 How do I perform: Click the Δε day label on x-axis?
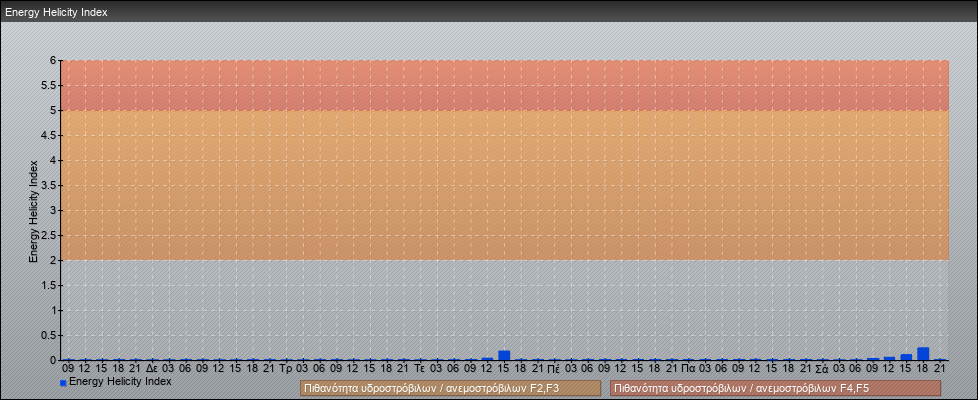(151, 368)
